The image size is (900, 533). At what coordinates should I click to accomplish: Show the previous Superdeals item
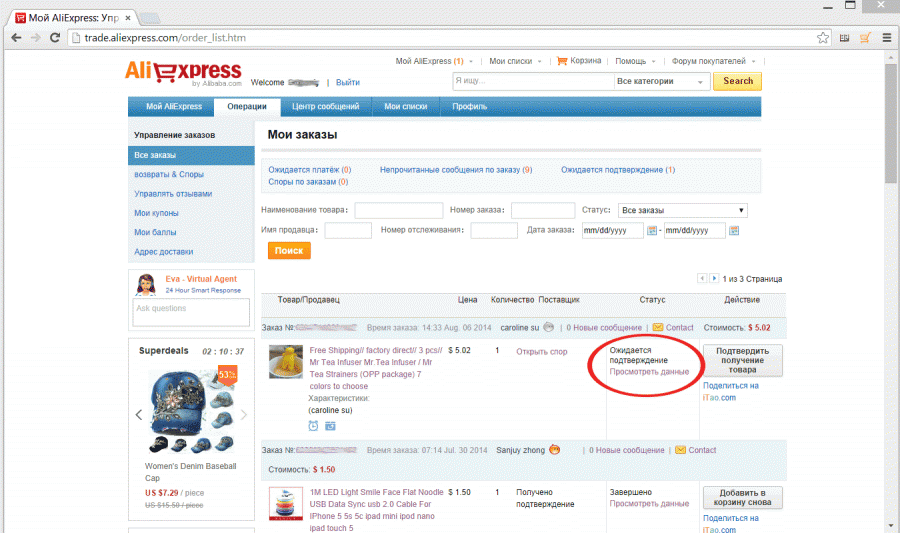(138, 414)
